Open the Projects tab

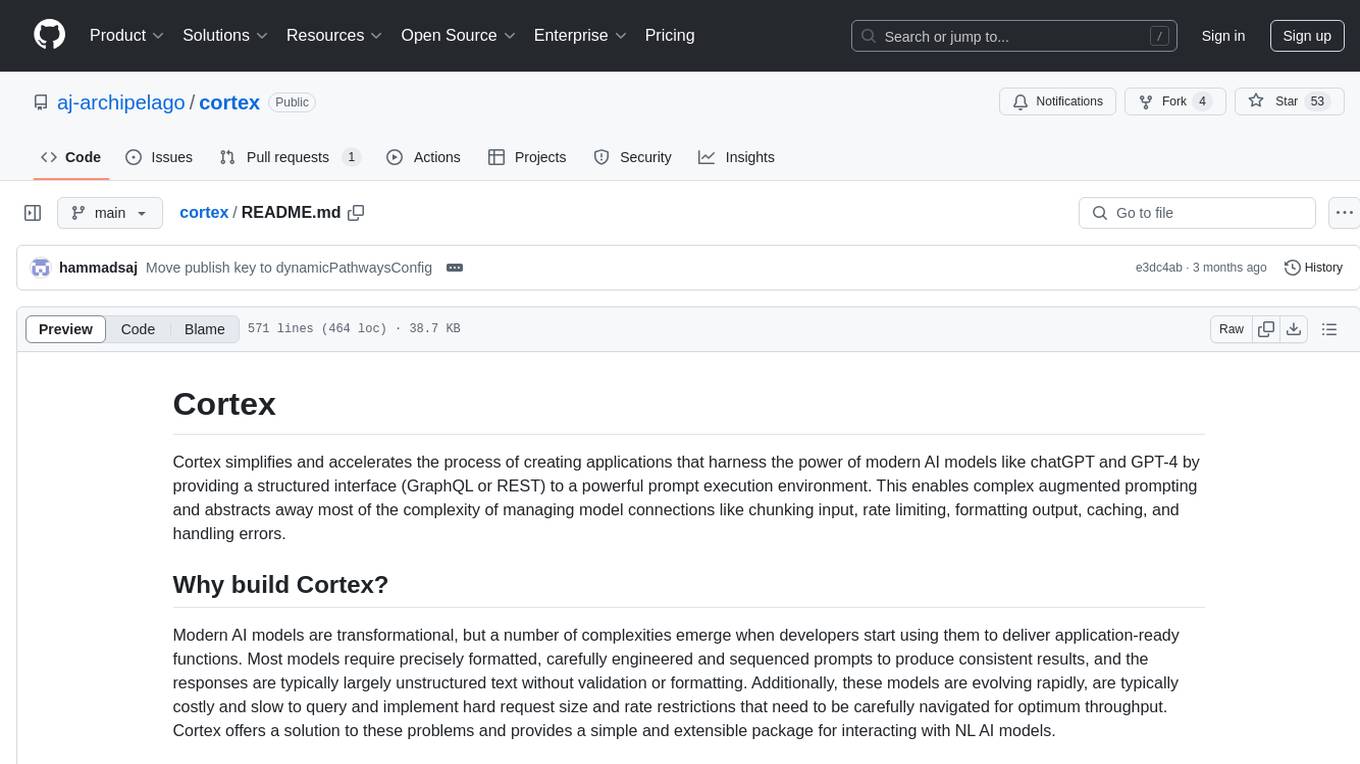(527, 157)
